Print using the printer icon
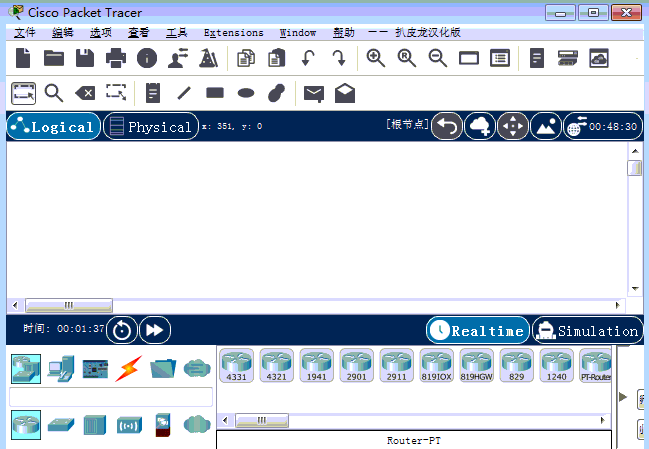The height and width of the screenshot is (449, 649). (116, 58)
